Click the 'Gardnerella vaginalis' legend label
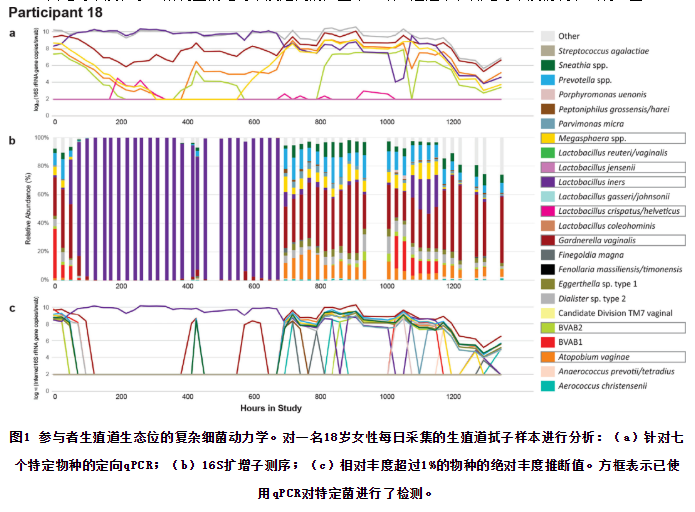 [597, 240]
